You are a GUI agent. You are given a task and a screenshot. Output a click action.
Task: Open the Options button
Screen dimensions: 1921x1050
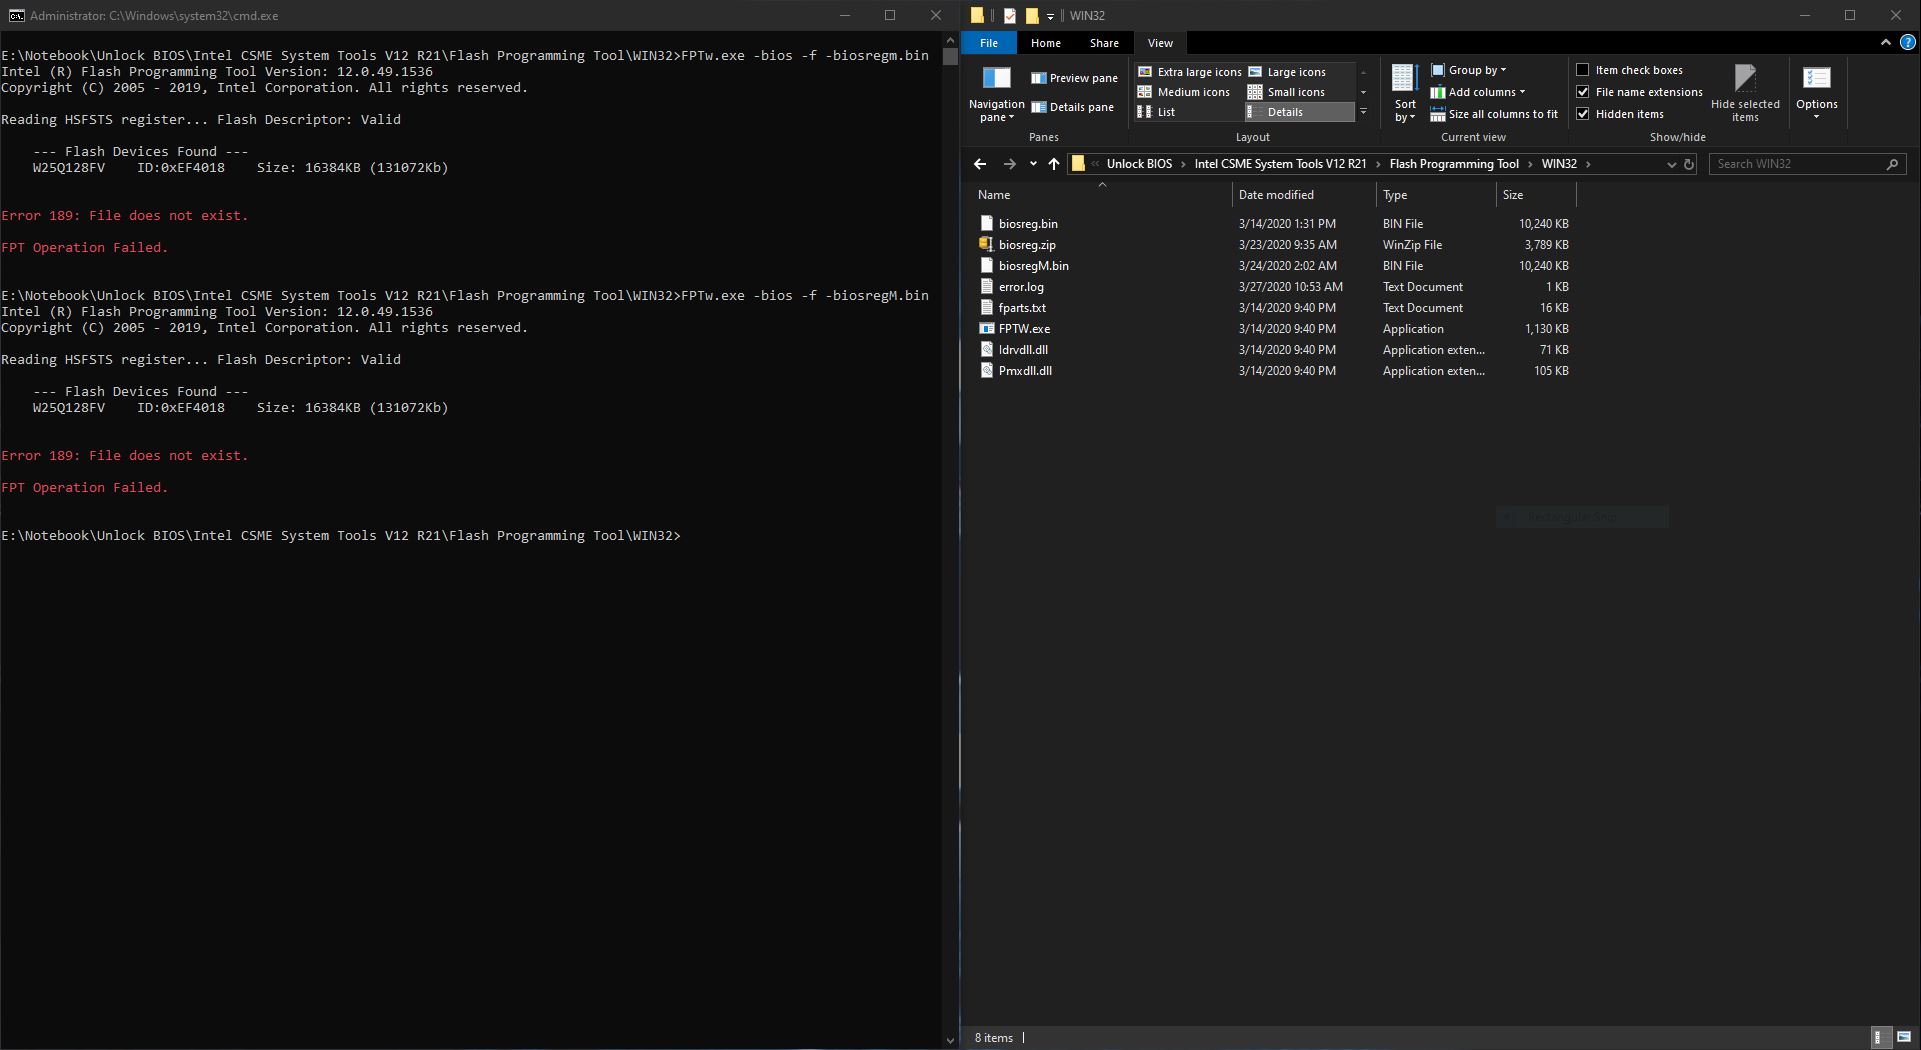pos(1817,94)
